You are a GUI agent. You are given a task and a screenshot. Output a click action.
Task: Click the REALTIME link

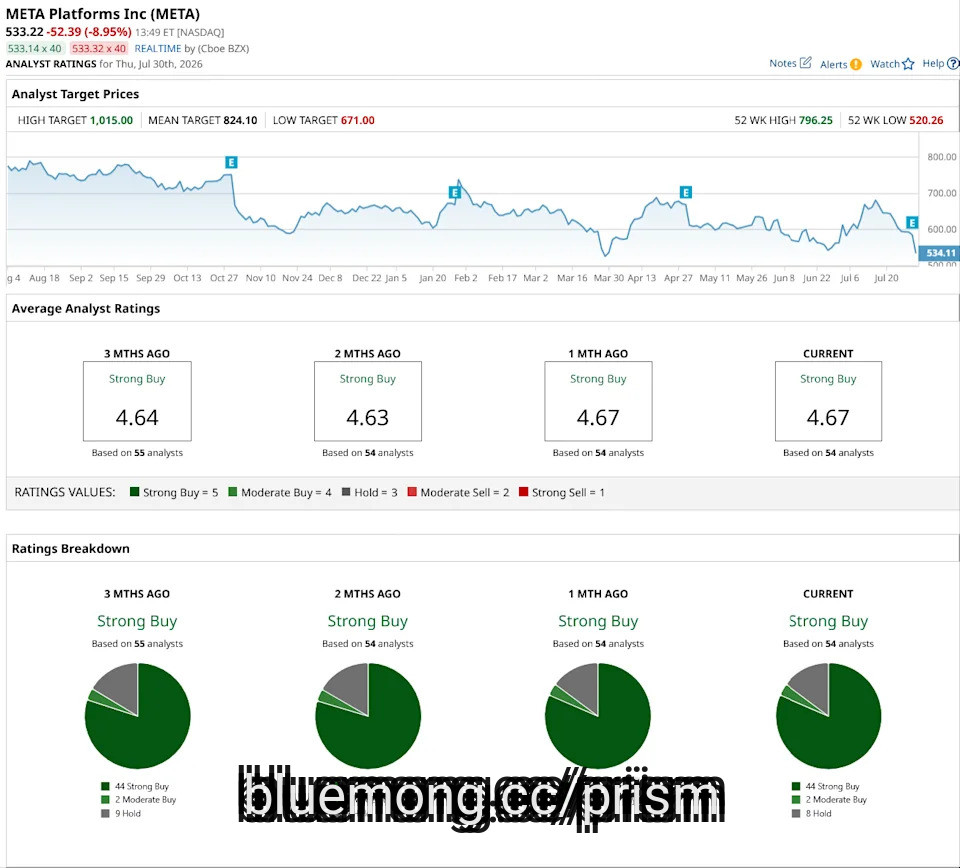[158, 48]
